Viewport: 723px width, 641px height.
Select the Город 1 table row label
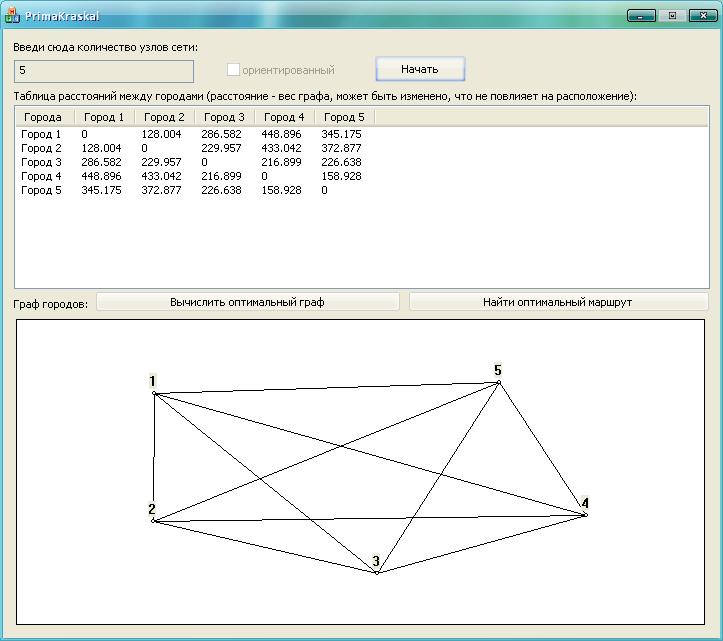pyautogui.click(x=41, y=134)
